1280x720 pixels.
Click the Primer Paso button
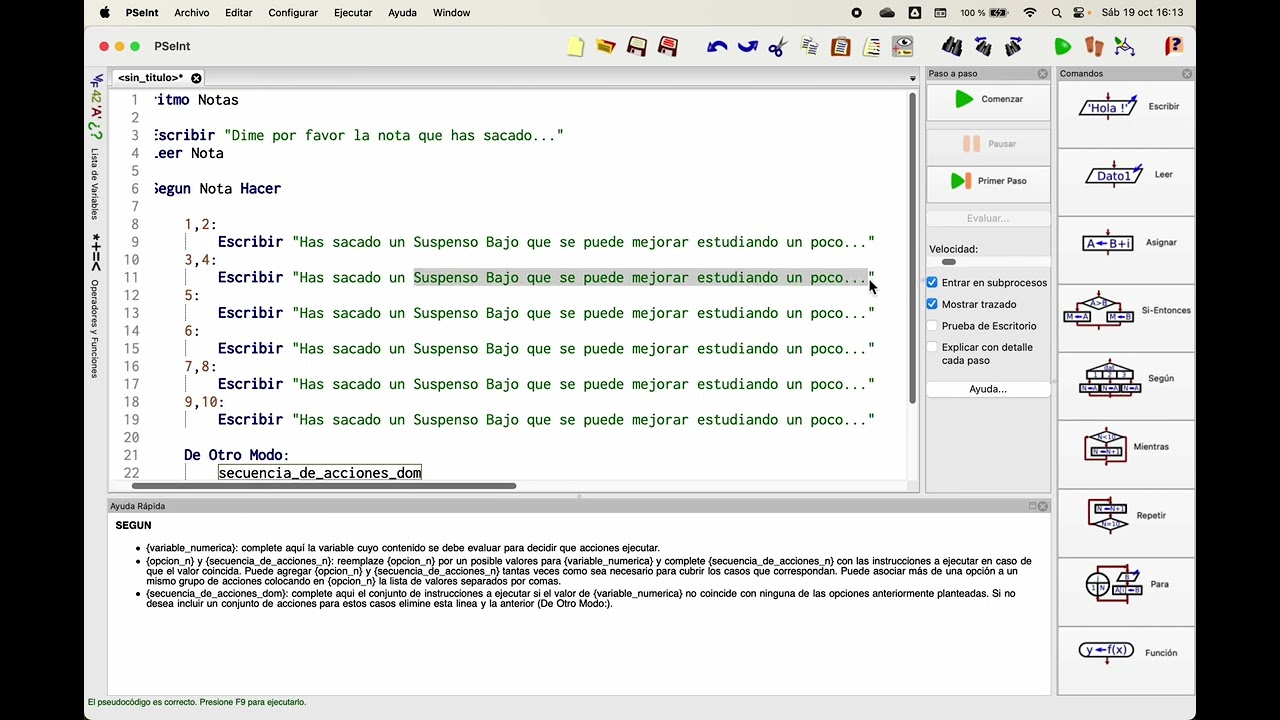click(988, 181)
